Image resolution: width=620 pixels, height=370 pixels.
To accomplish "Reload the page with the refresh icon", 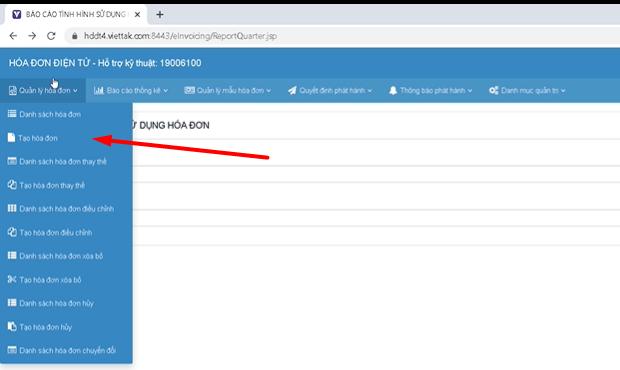I will click(51, 36).
